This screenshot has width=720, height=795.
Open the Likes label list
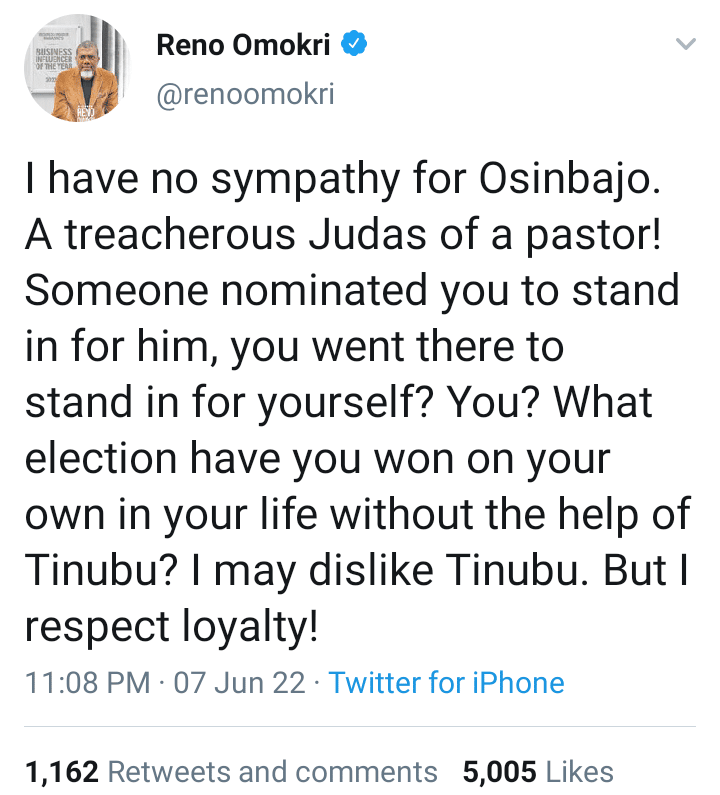click(582, 771)
